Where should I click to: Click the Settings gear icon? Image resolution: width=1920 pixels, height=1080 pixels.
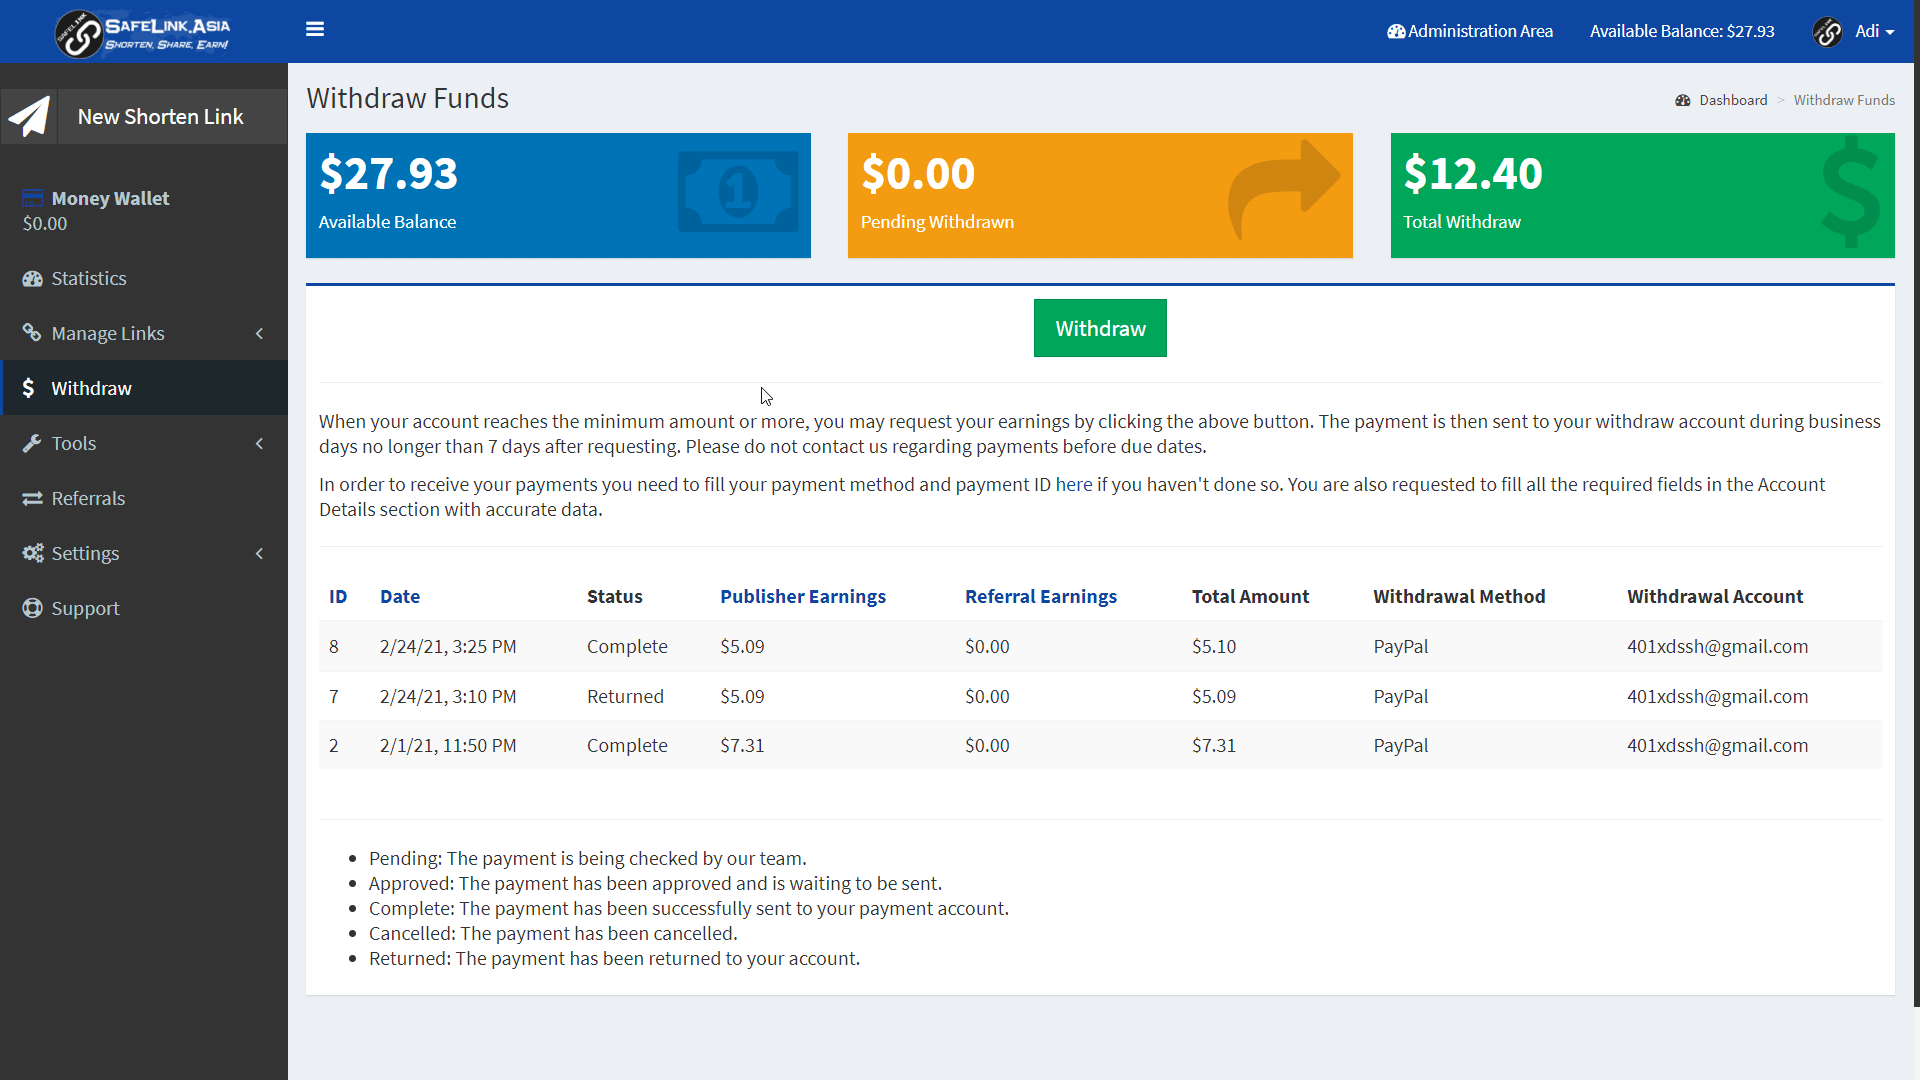tap(31, 553)
